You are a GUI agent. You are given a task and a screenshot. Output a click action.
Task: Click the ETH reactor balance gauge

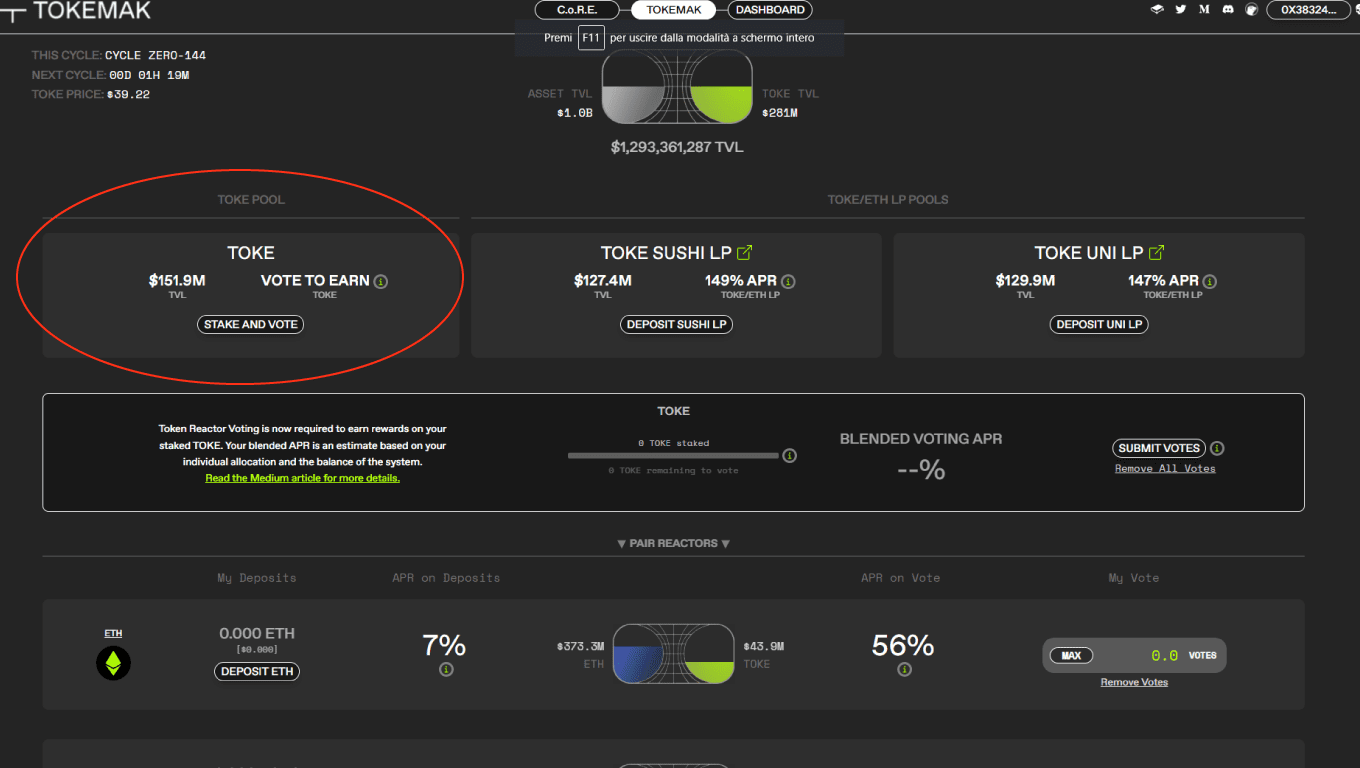click(x=674, y=654)
